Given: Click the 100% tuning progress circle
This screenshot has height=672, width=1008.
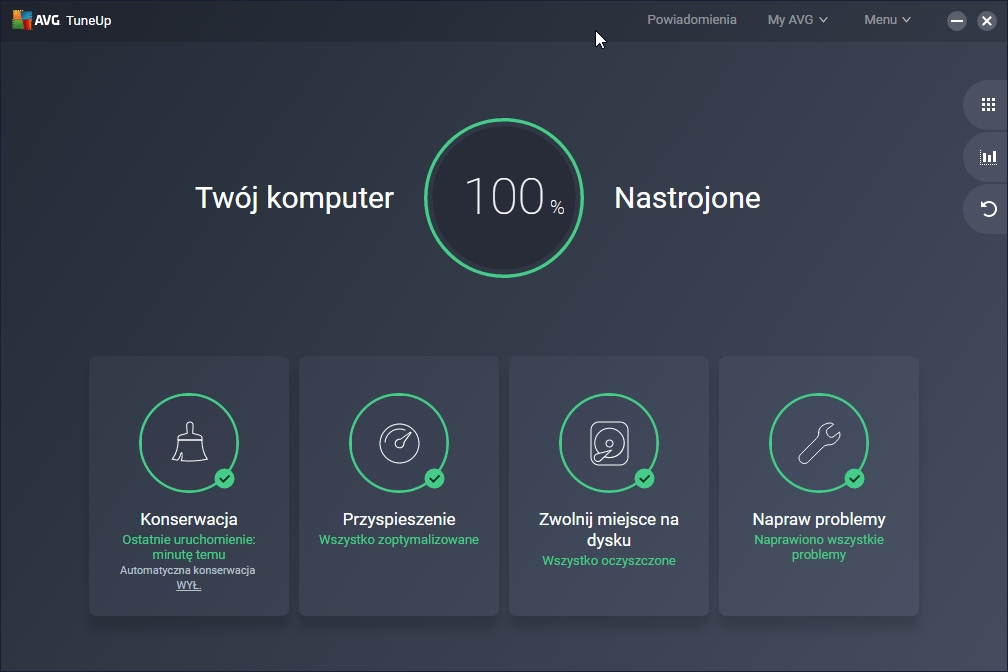Looking at the screenshot, I should (x=504, y=198).
